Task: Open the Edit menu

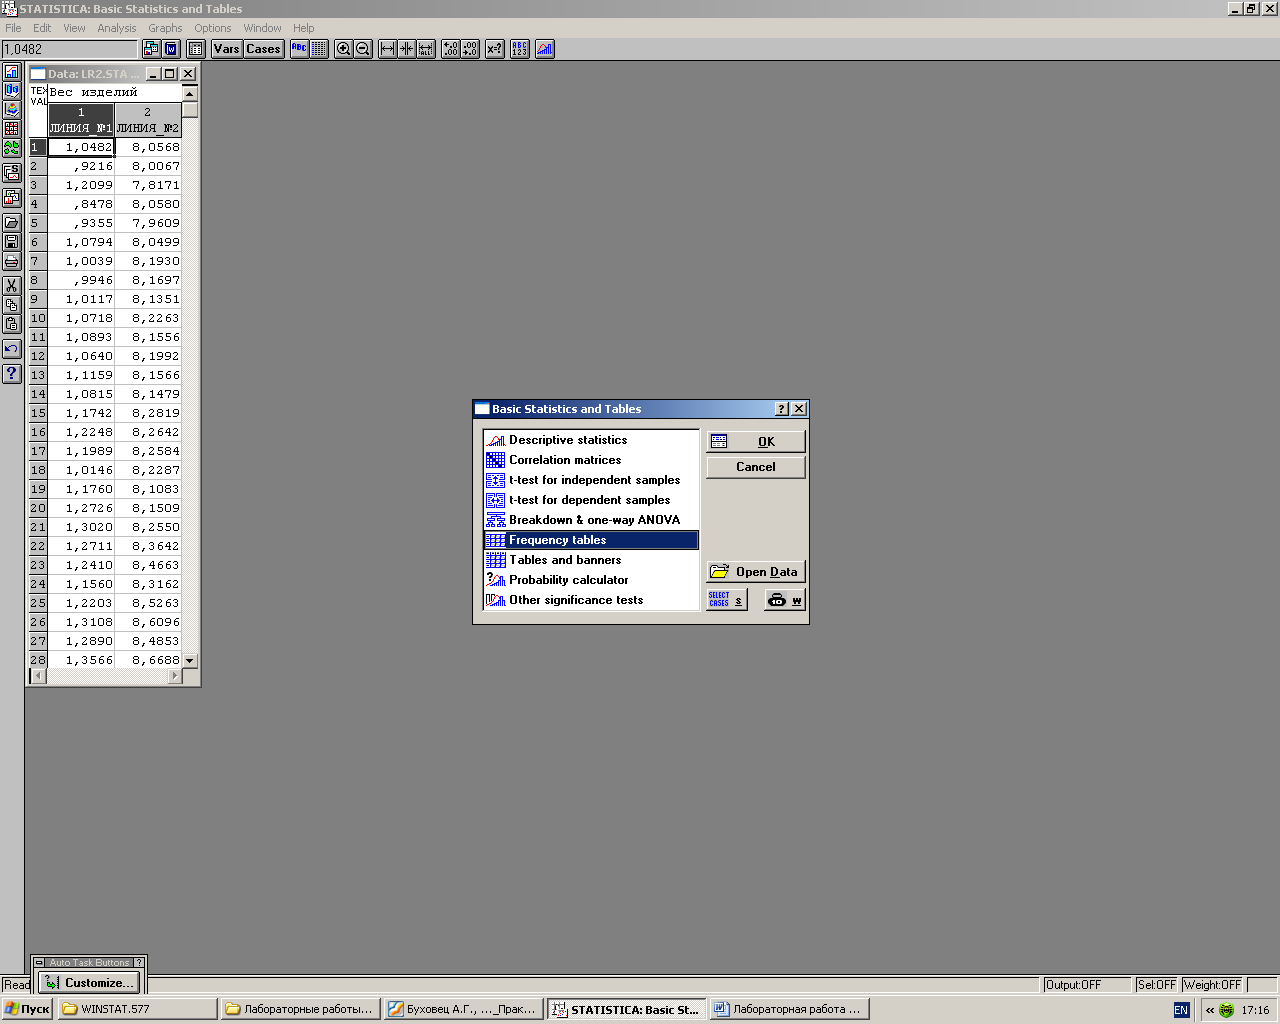Action: 42,28
